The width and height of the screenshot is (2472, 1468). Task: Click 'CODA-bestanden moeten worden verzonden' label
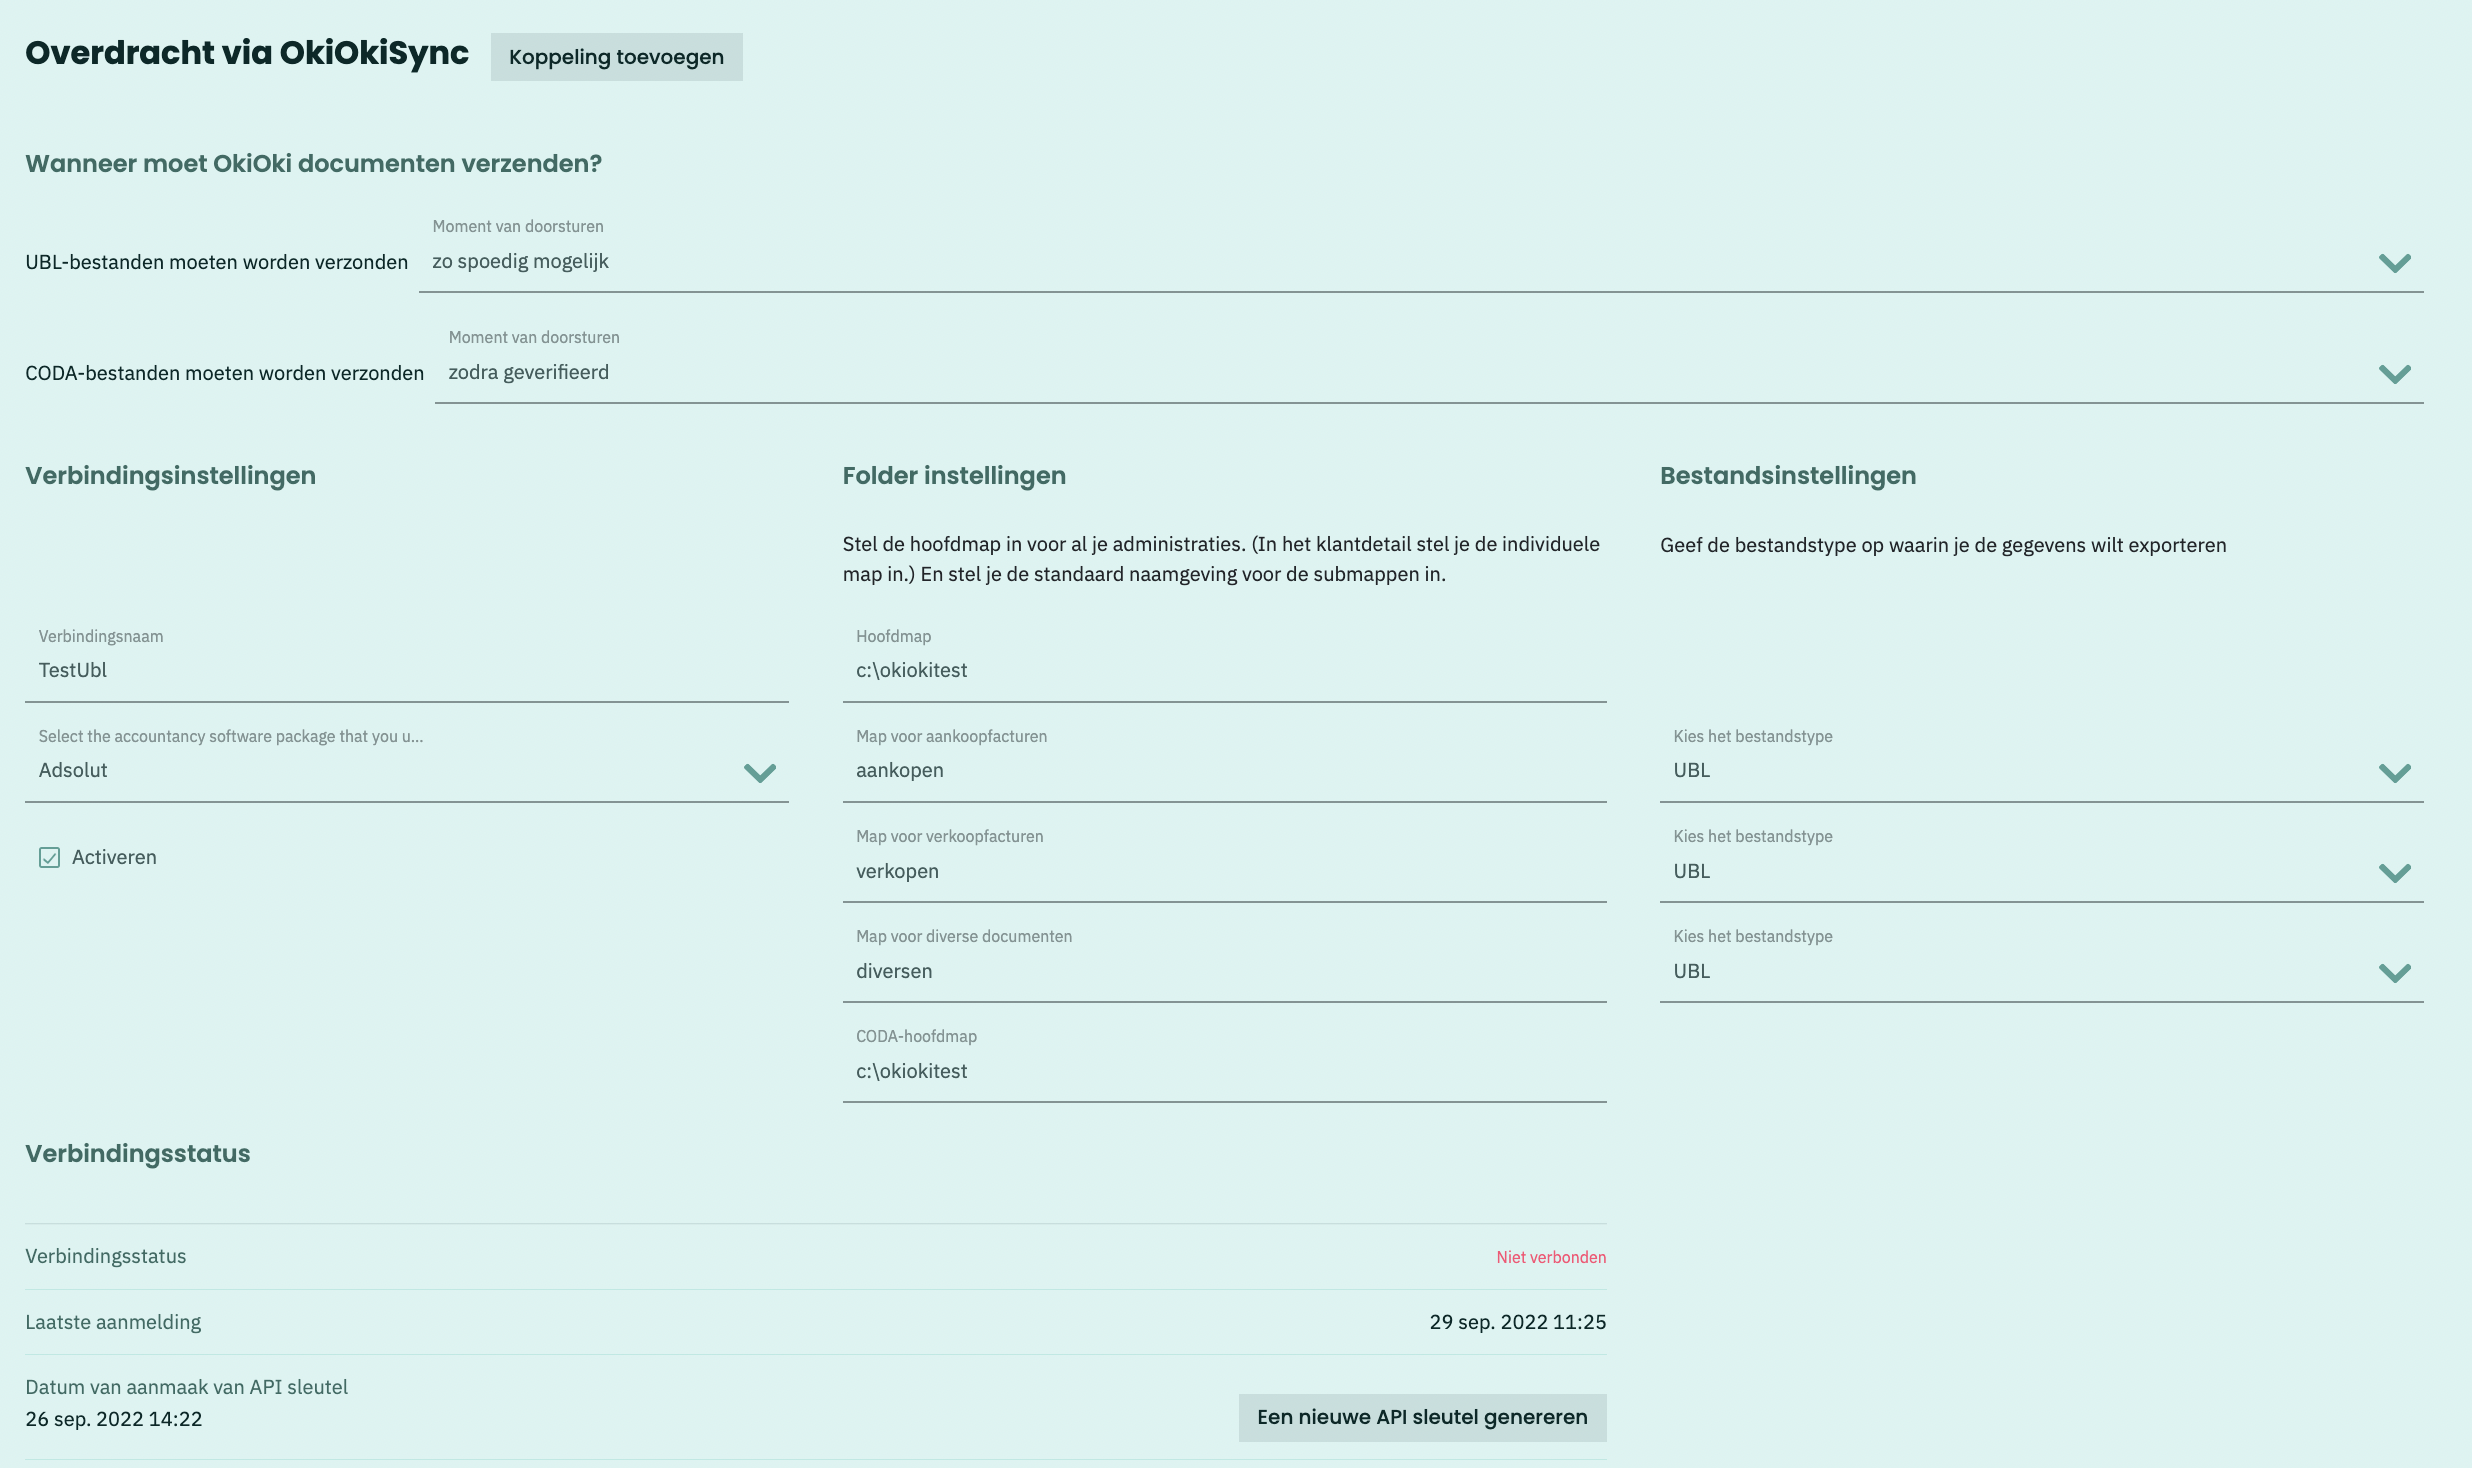tap(225, 373)
